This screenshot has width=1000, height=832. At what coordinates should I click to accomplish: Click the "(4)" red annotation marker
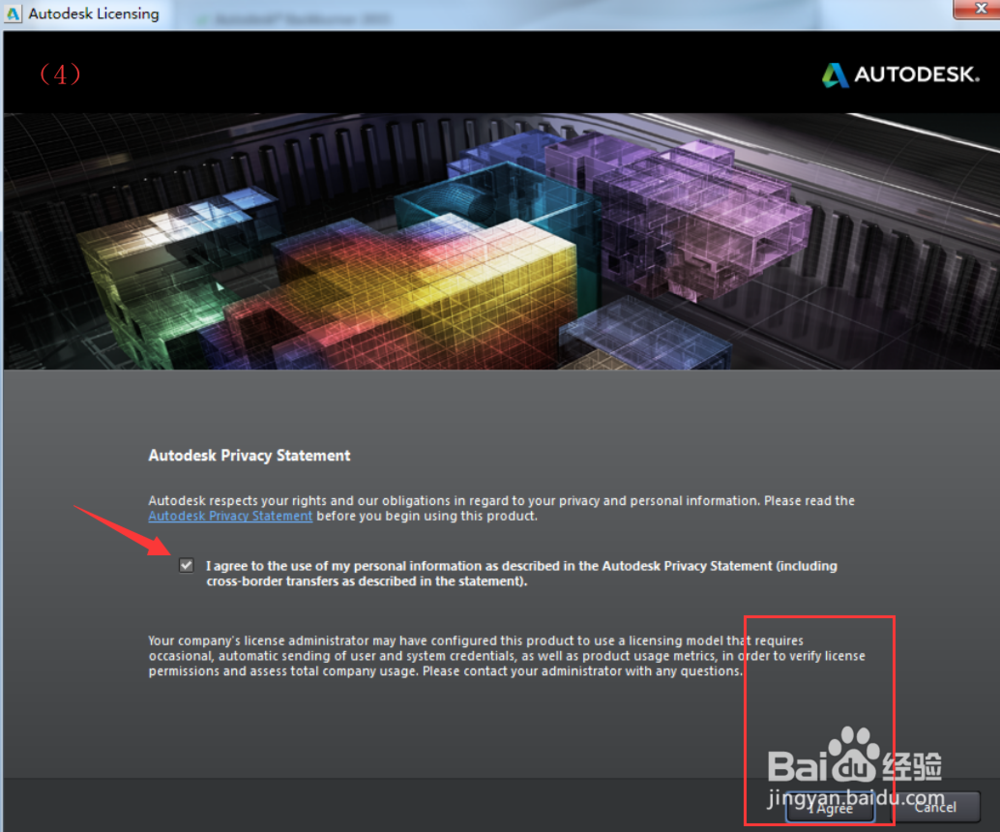pyautogui.click(x=59, y=74)
